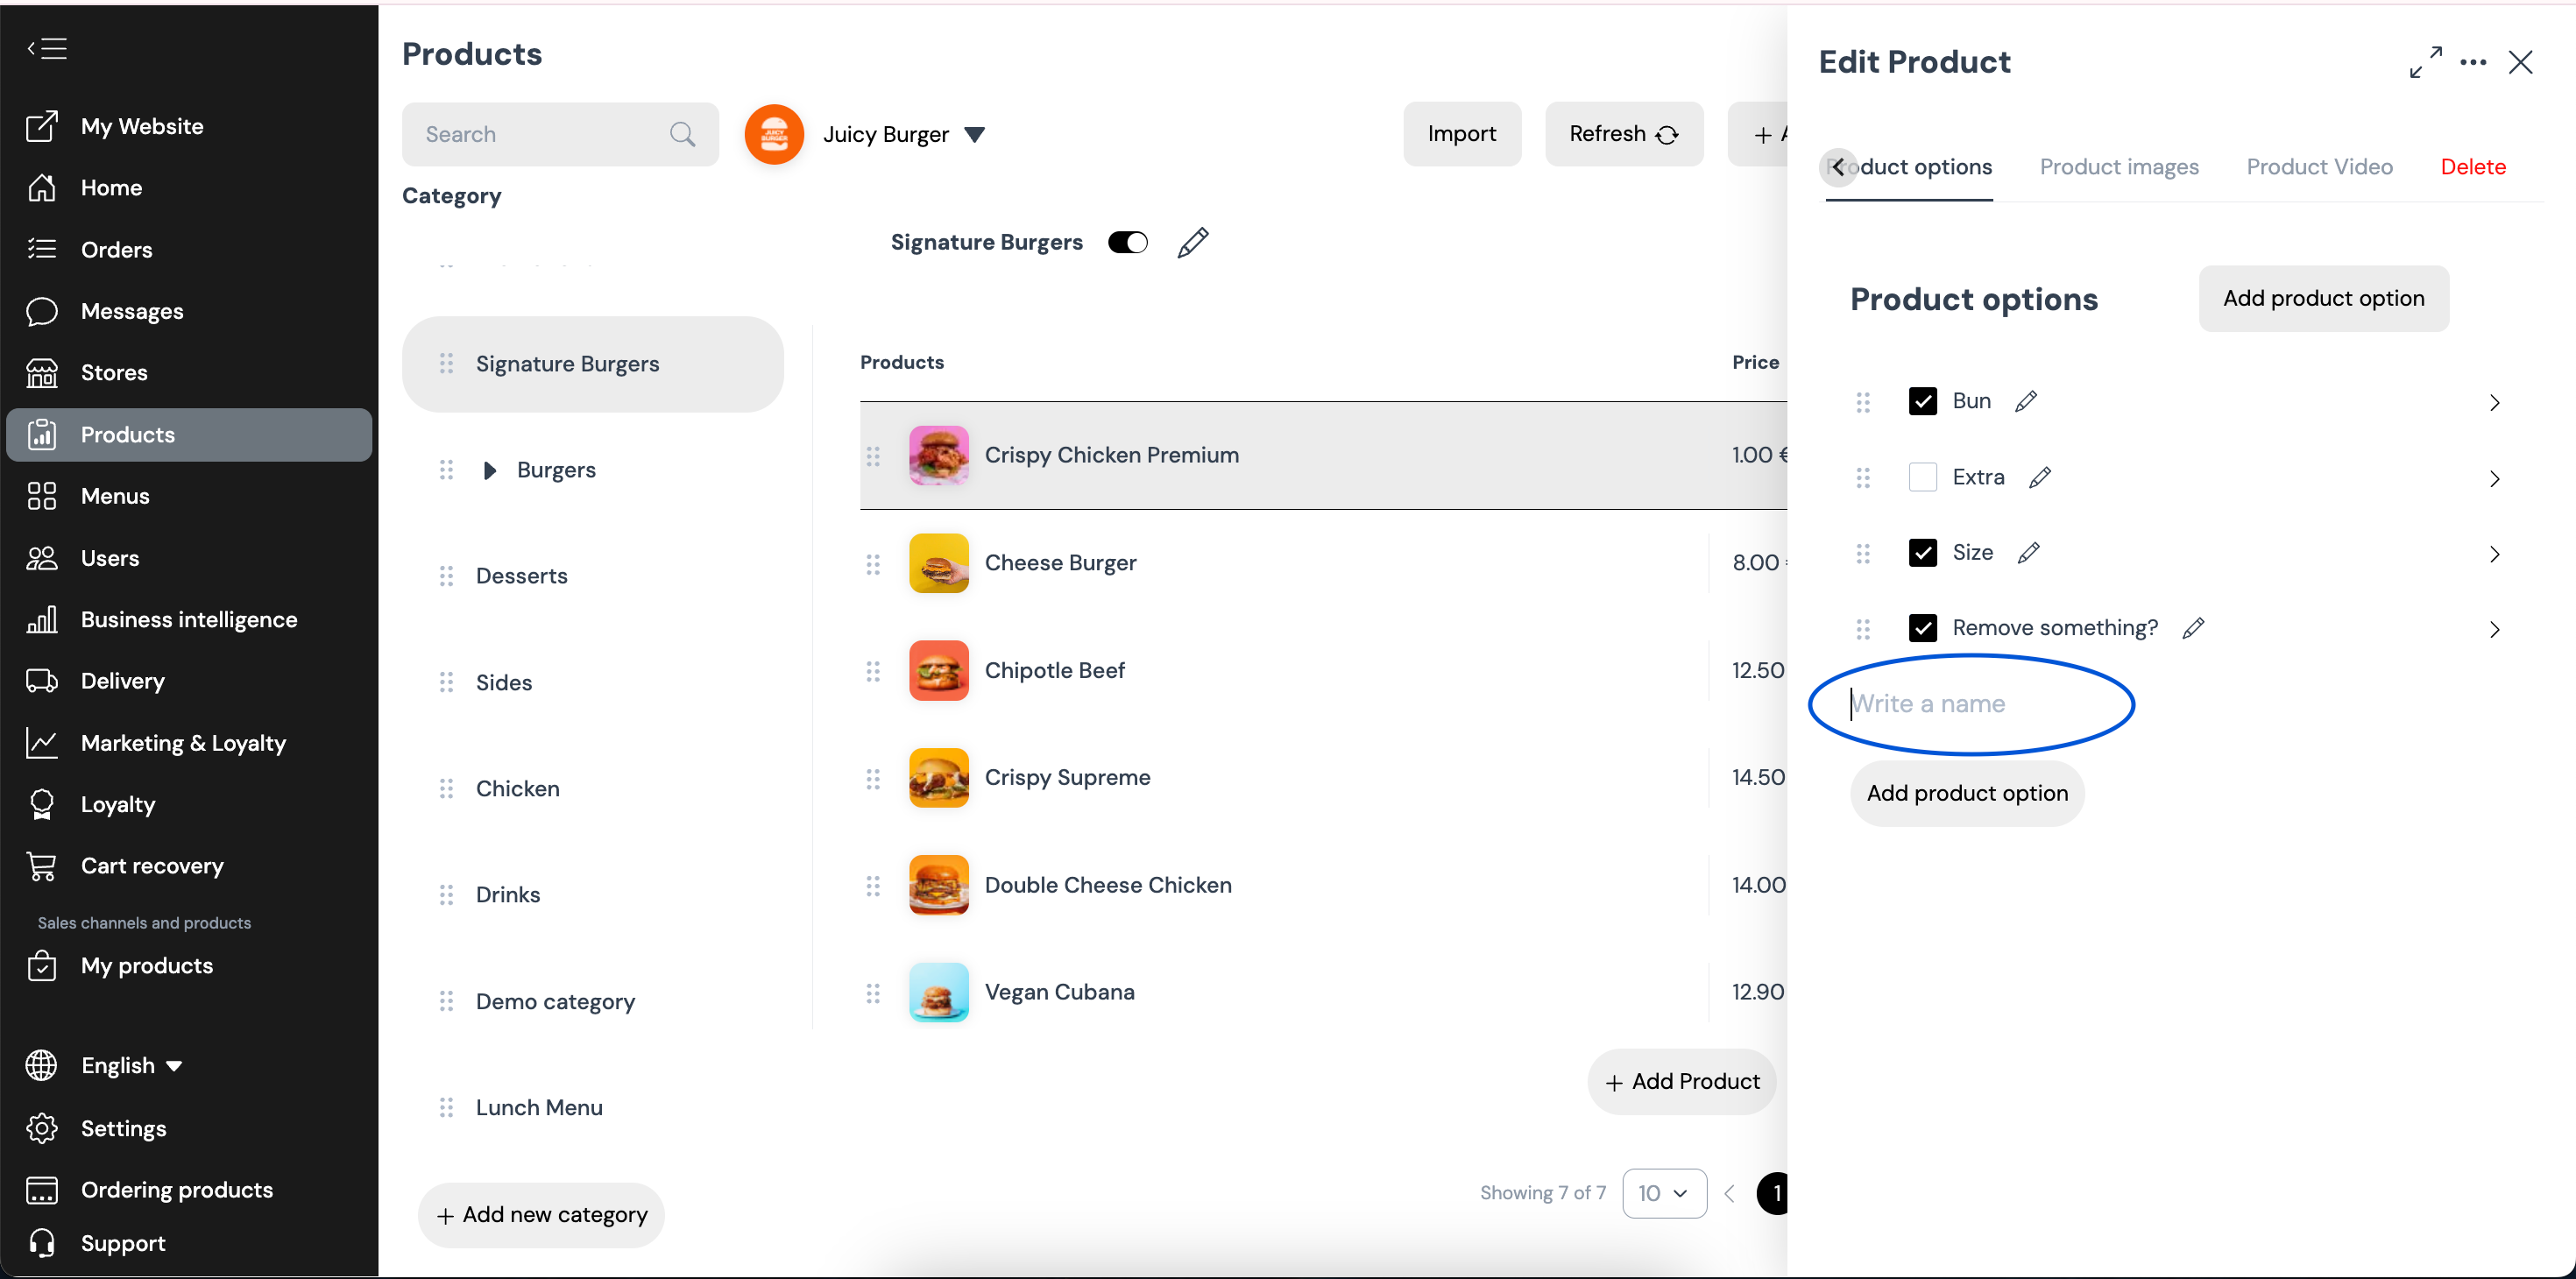Edit the Bun option name pencil
Image resolution: width=2576 pixels, height=1279 pixels.
tap(2026, 401)
